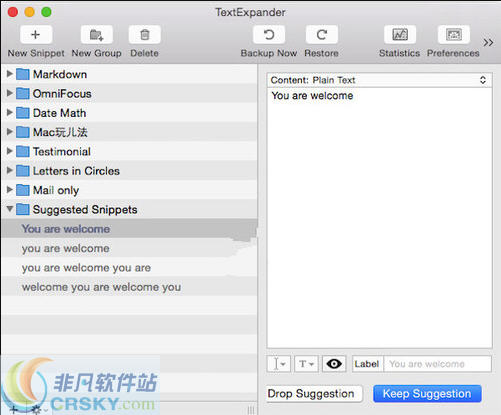
Task: Click the Backup Now icon
Action: coord(269,35)
